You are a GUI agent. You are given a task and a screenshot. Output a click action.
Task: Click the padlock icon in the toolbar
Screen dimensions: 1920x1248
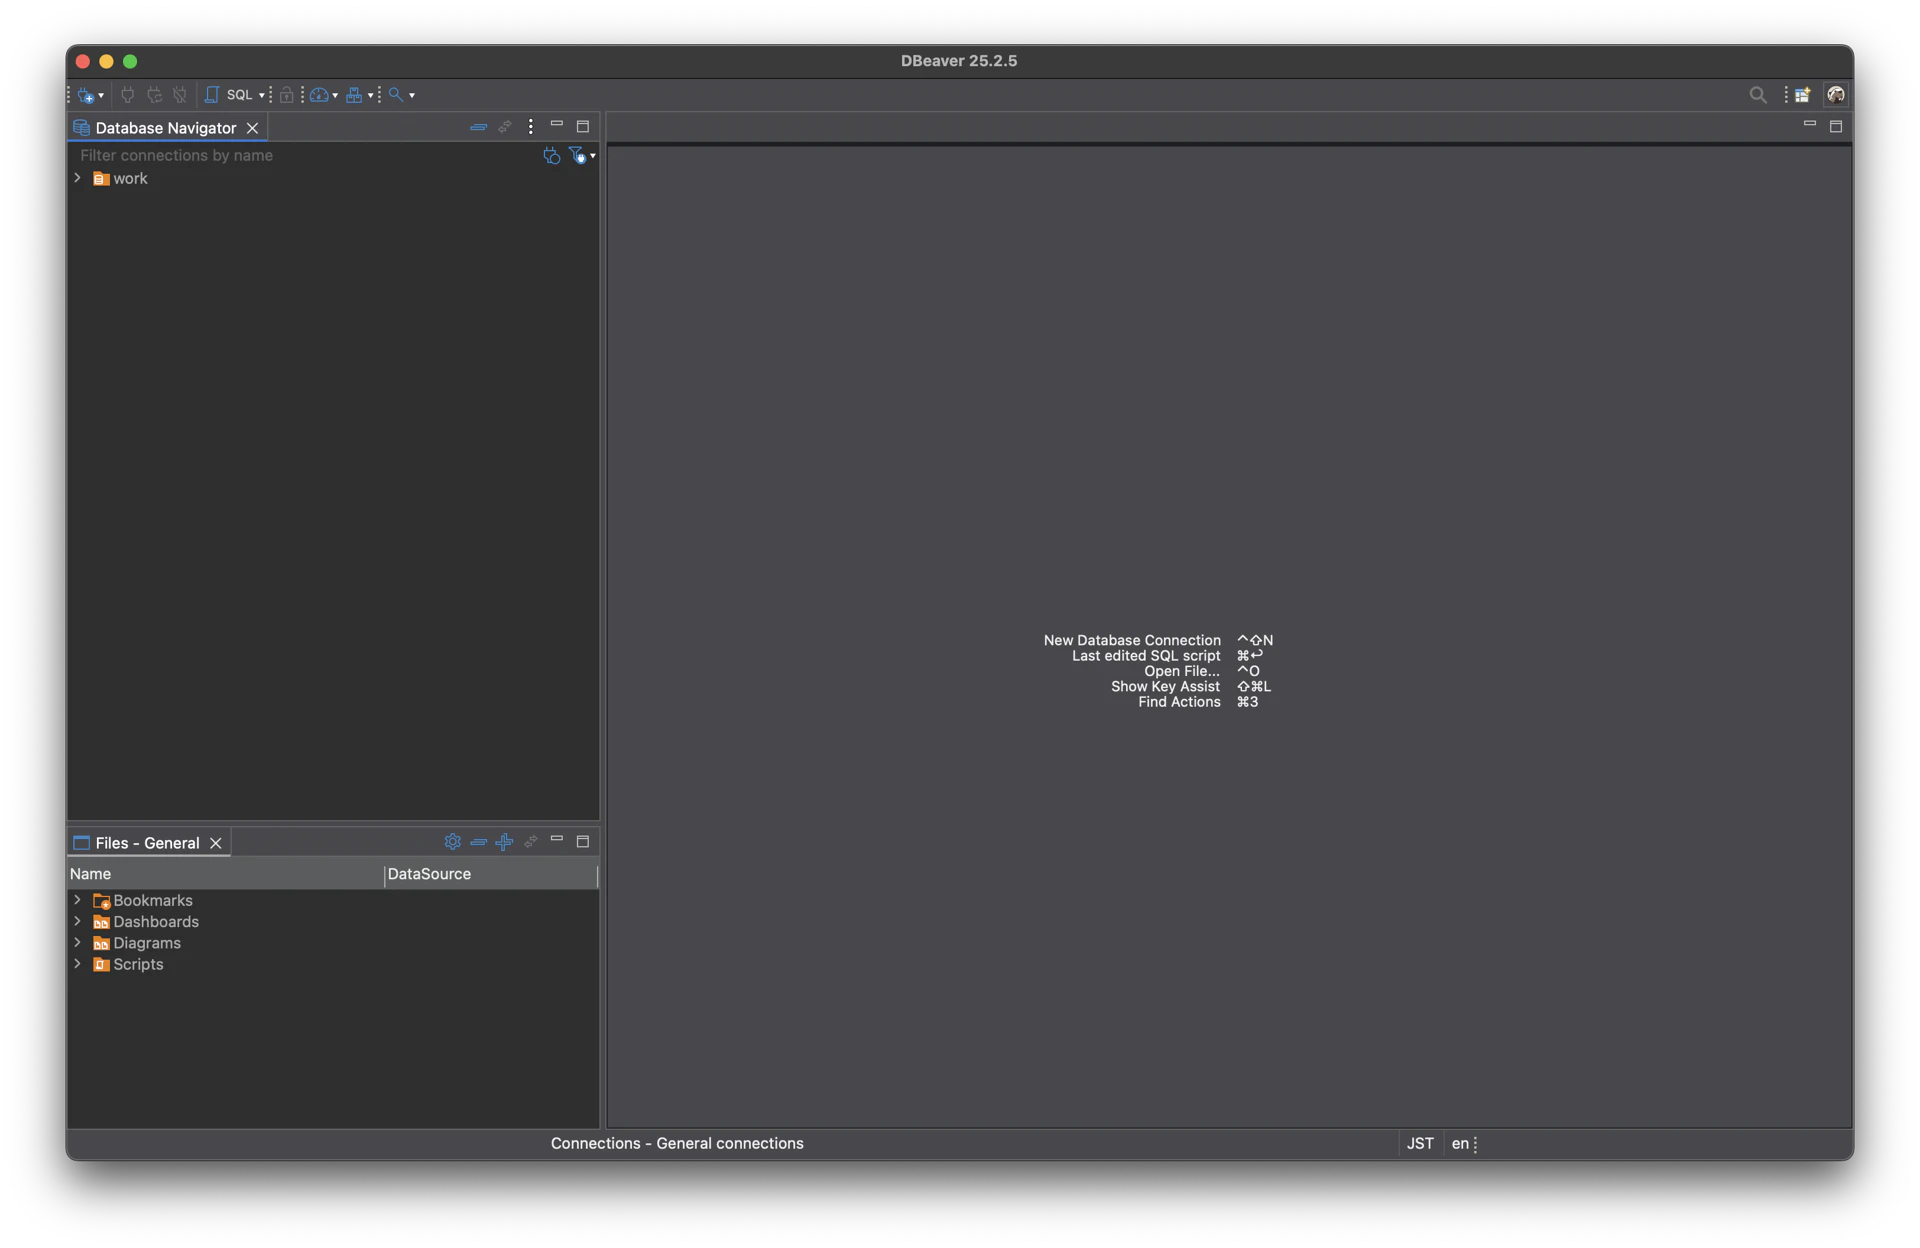click(287, 95)
